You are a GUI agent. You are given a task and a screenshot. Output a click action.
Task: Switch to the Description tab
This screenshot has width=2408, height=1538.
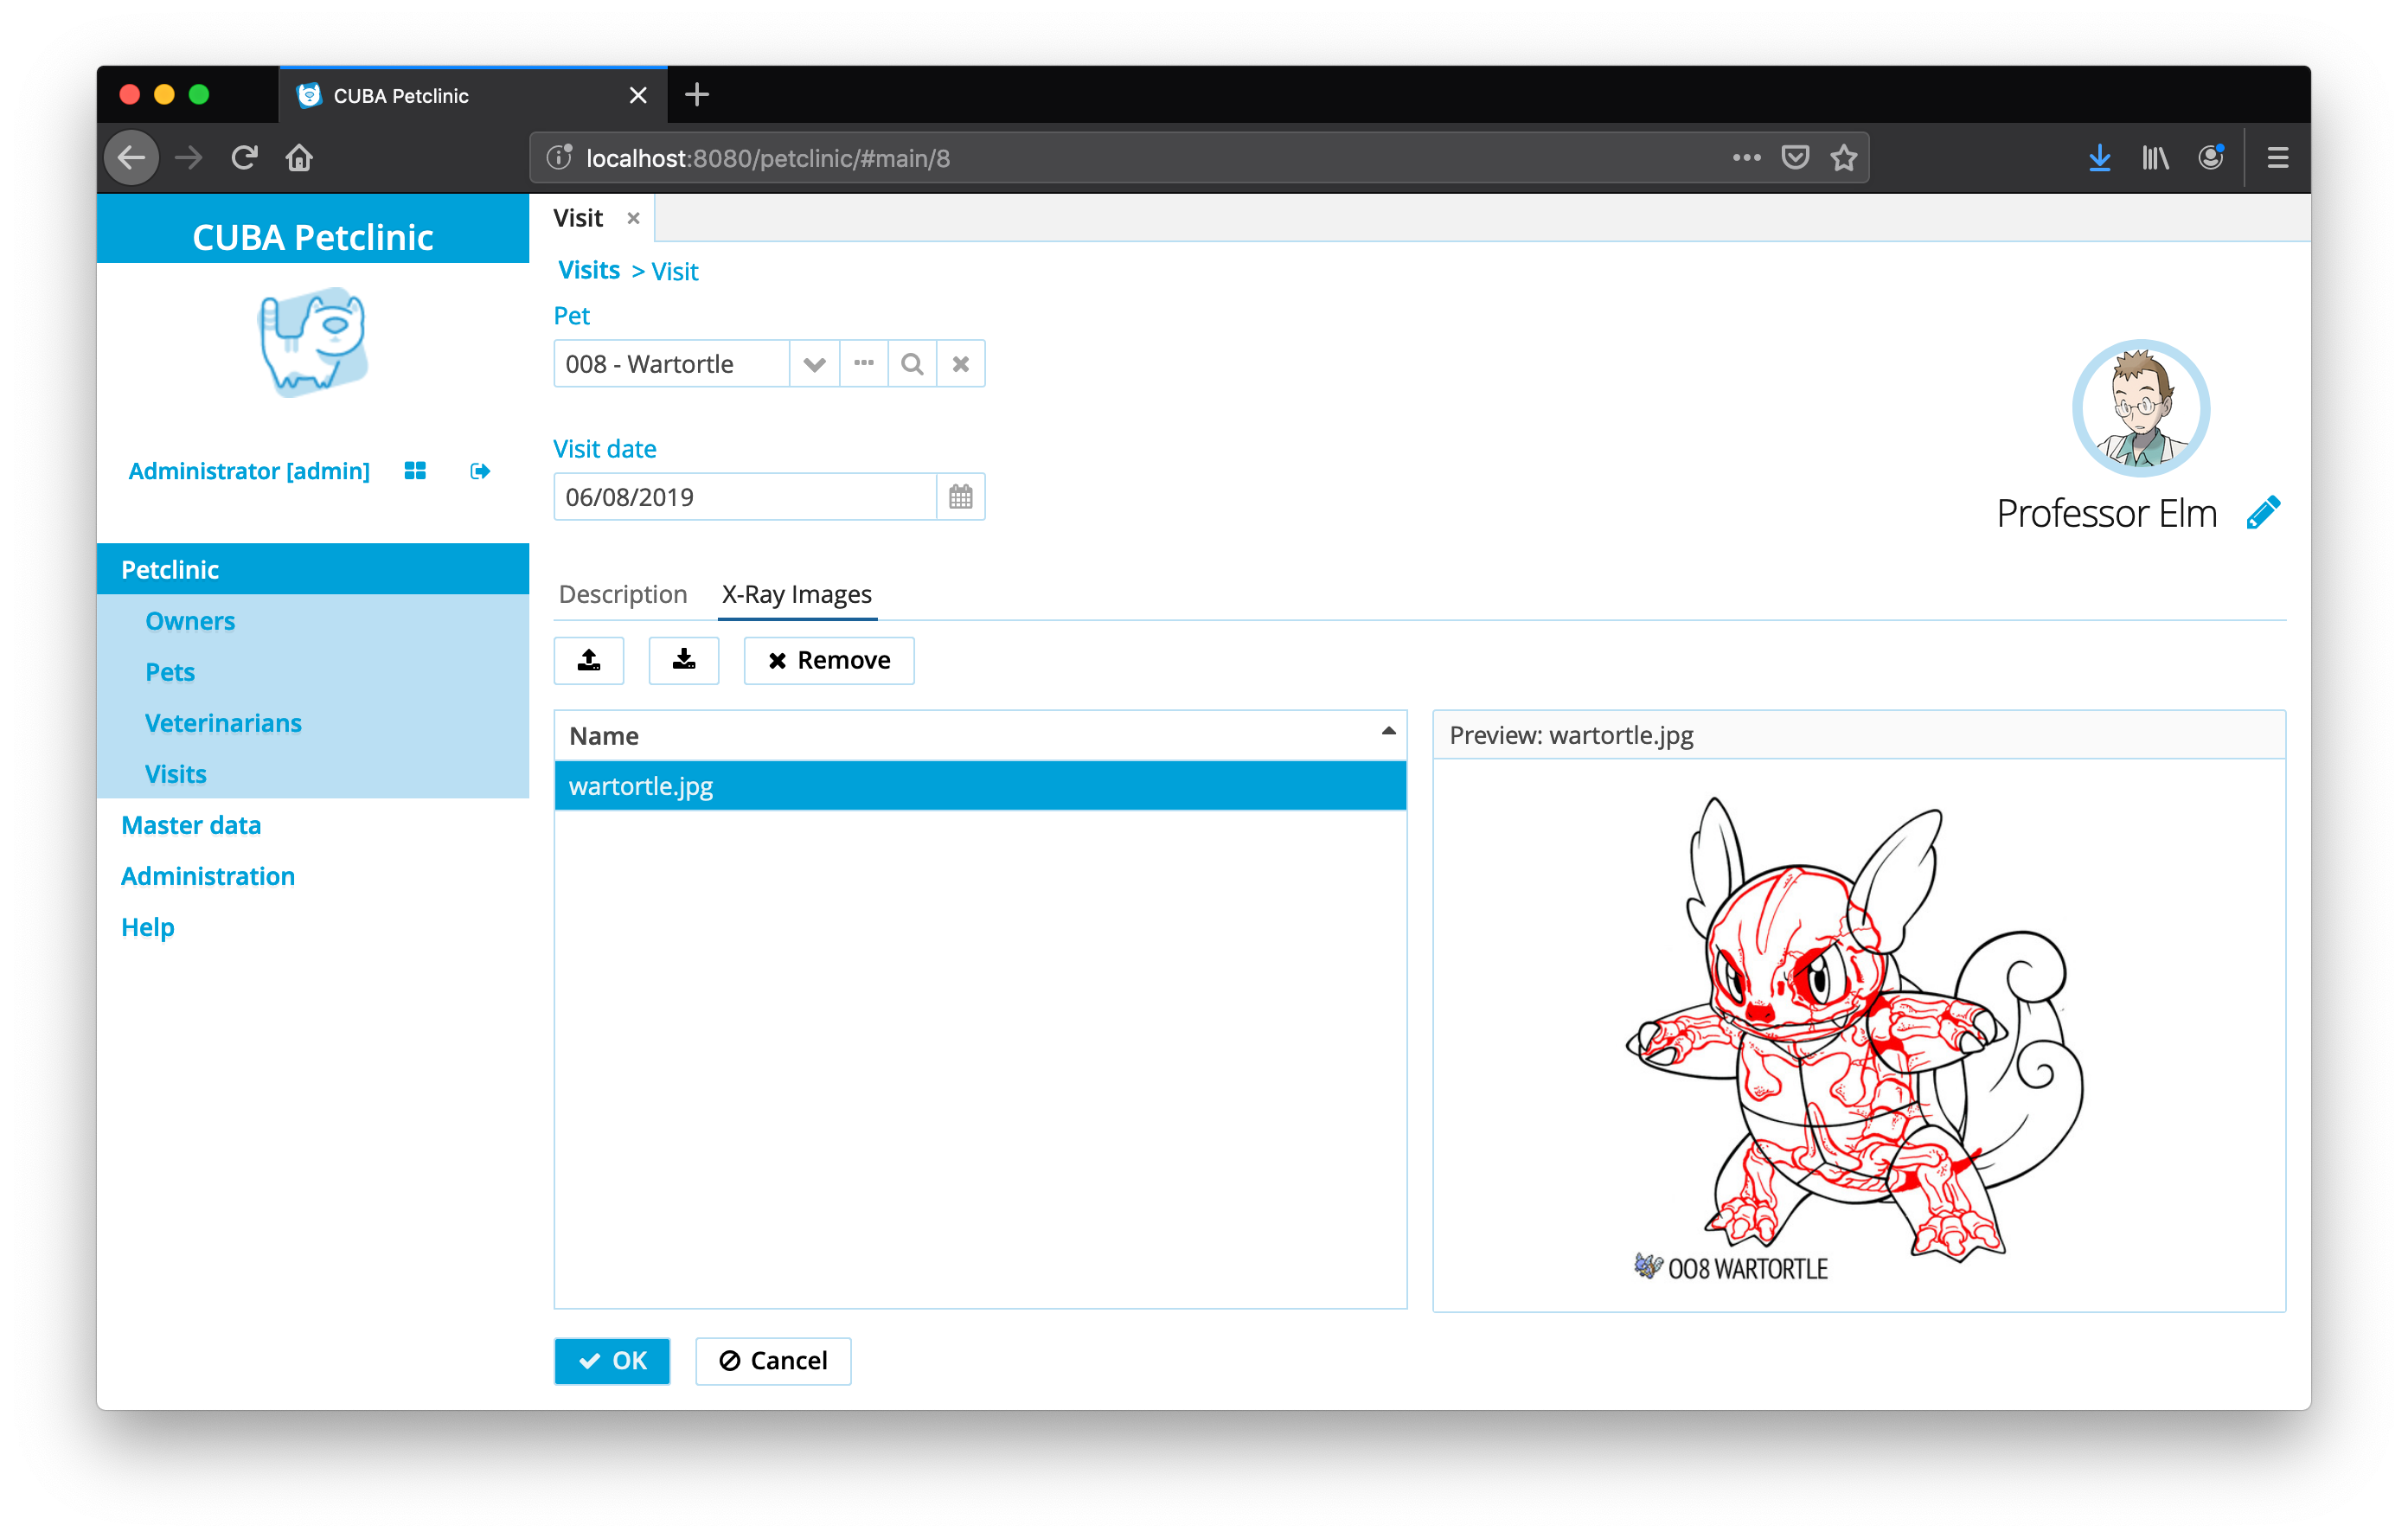click(623, 594)
